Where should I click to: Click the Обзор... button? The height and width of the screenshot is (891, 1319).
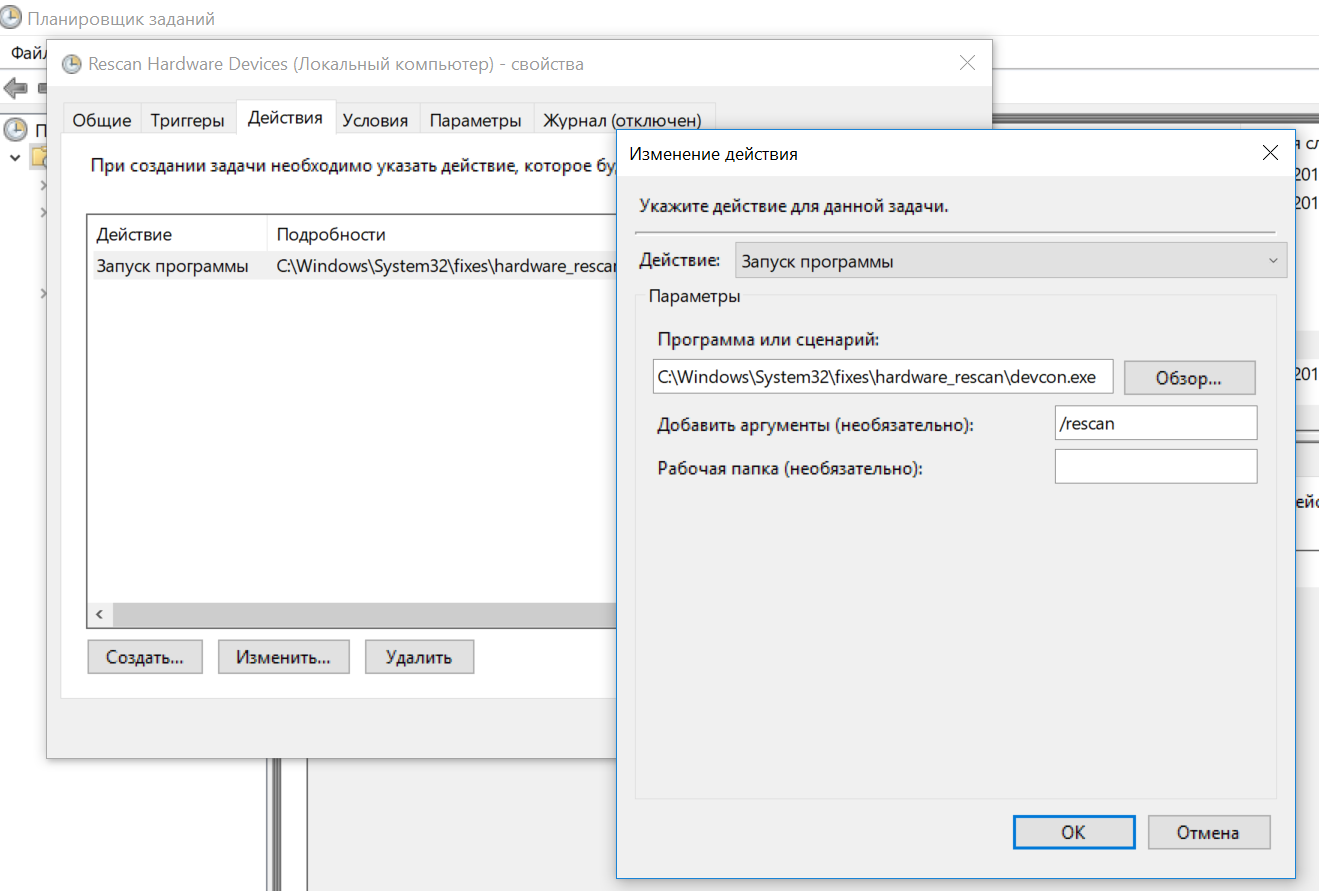(1189, 377)
